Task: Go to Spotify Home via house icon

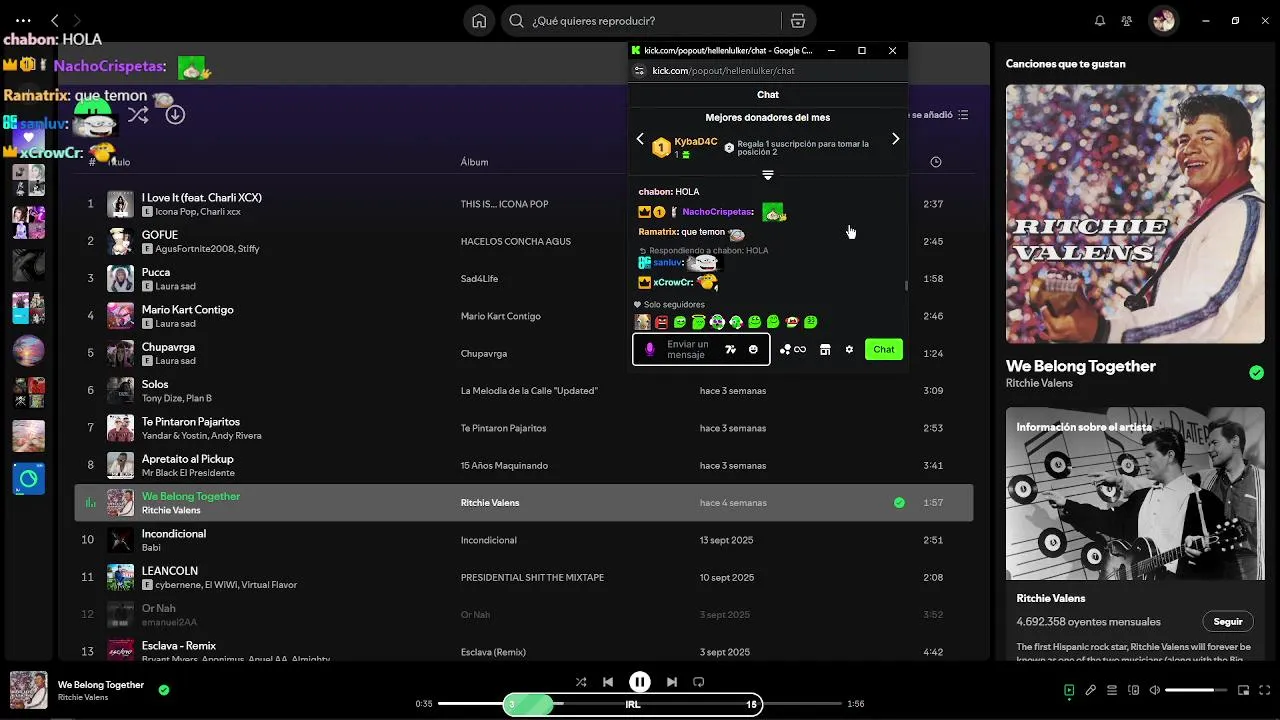Action: 479,21
